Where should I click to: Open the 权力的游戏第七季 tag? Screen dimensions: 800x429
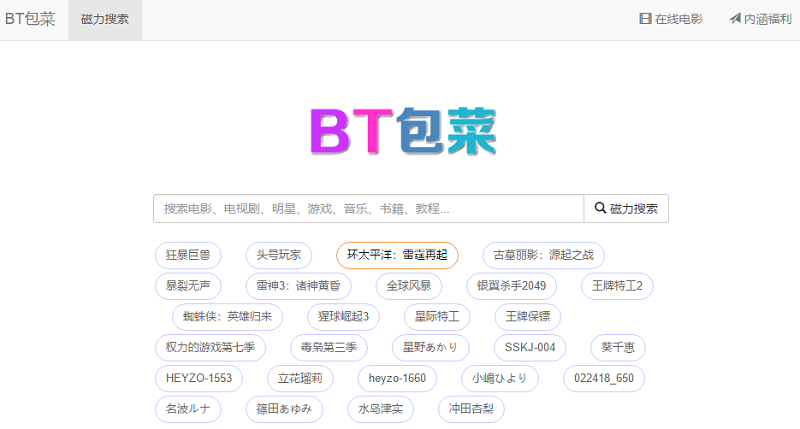pos(210,347)
